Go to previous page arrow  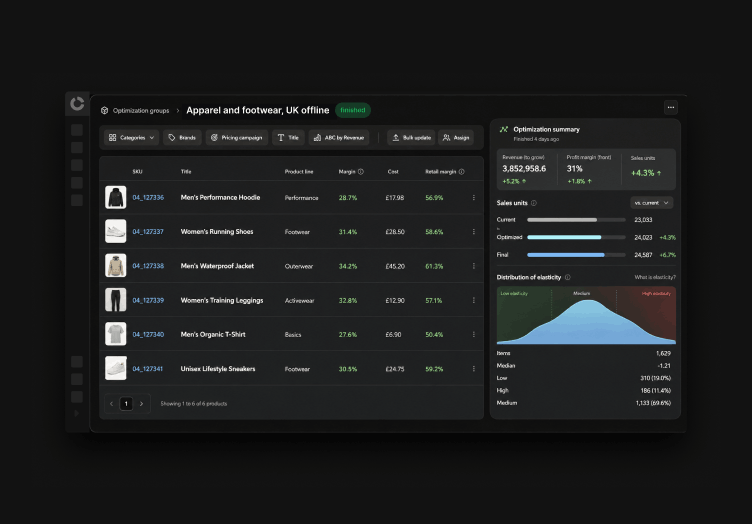pyautogui.click(x=111, y=404)
